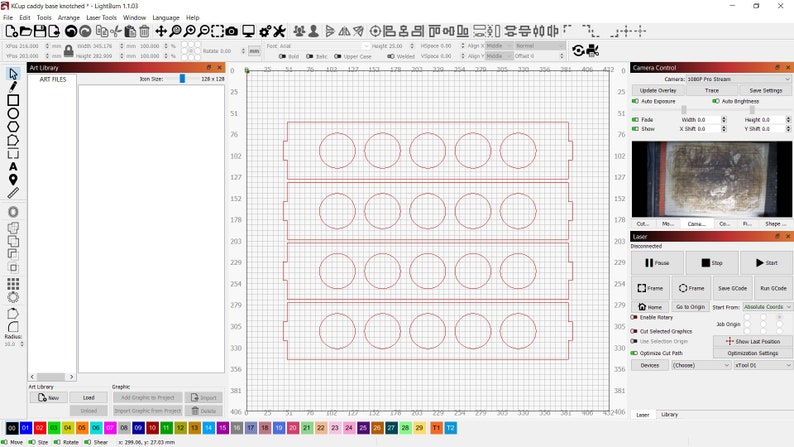
Task: Toggle the Welded text switch
Action: pos(390,56)
